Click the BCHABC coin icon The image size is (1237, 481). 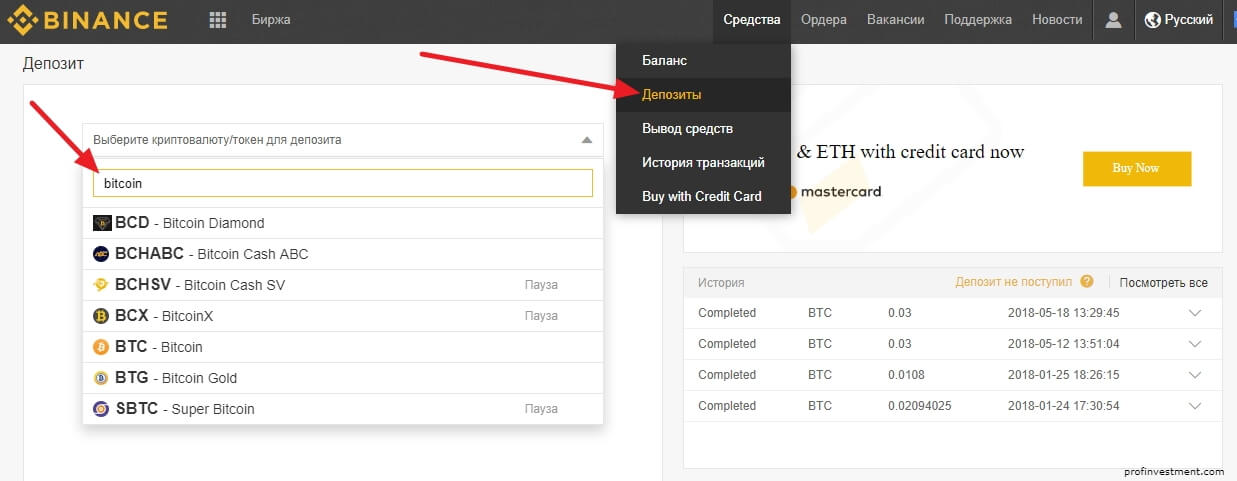[x=101, y=254]
